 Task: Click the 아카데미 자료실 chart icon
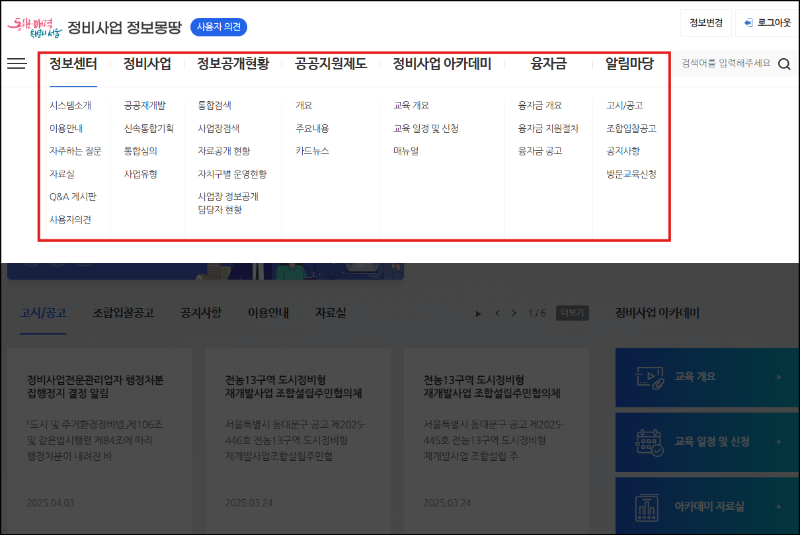(647, 507)
